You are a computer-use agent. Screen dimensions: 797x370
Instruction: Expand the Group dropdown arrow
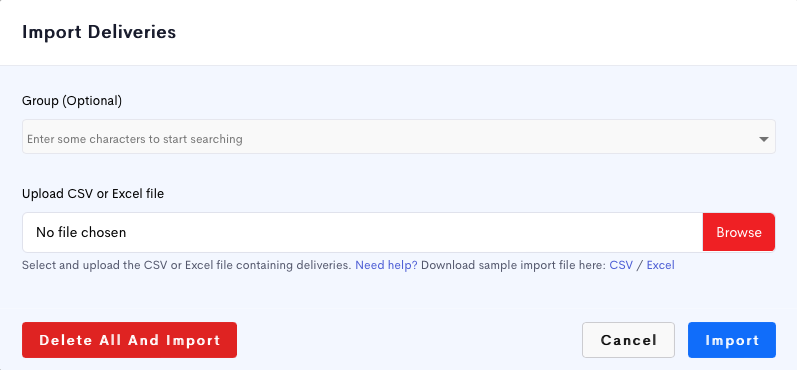click(763, 139)
